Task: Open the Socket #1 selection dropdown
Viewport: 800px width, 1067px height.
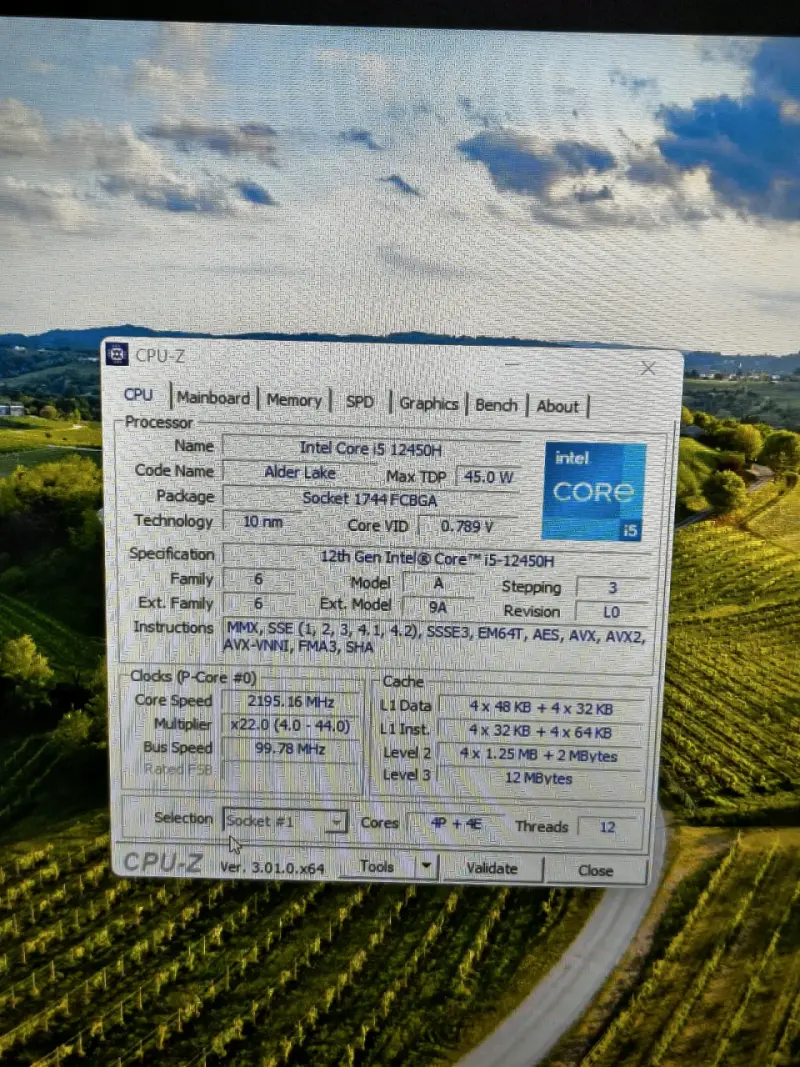Action: [285, 821]
